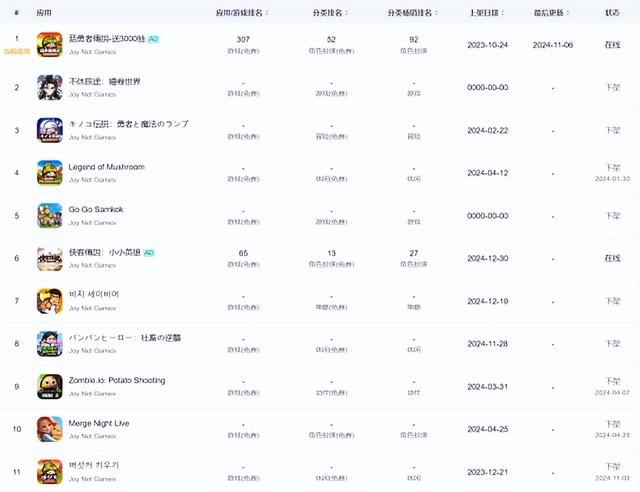Screen dimensions: 640x492
Task: Open the キノコ伝説 app icon
Action: click(49, 129)
